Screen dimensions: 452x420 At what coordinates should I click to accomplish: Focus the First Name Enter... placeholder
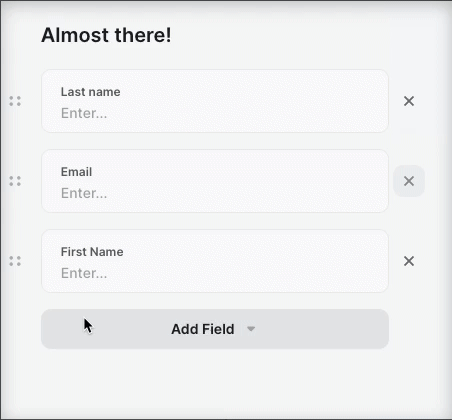pyautogui.click(x=84, y=273)
